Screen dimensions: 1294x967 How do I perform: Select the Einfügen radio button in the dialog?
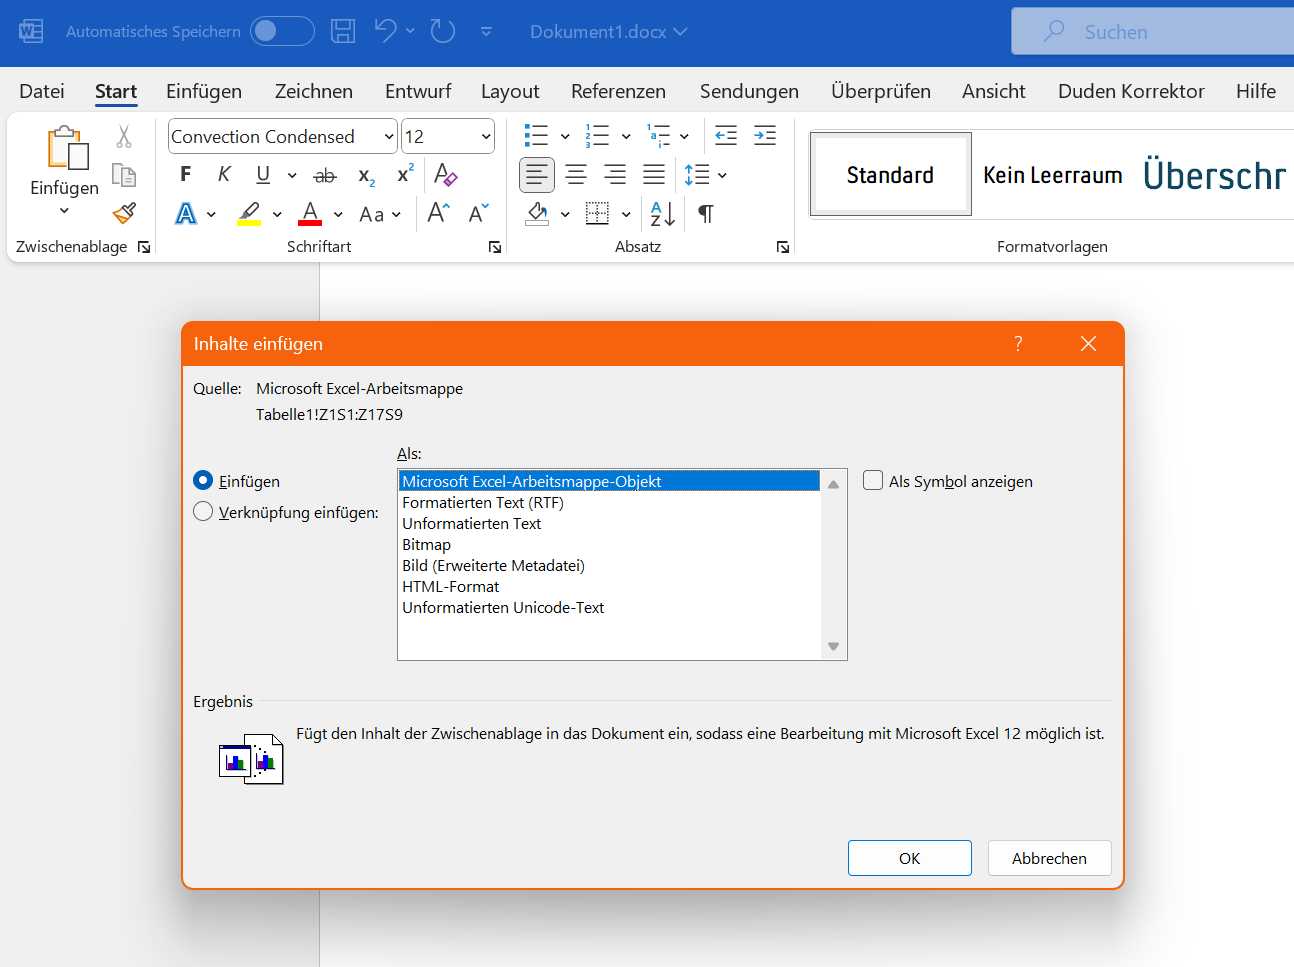tap(203, 481)
